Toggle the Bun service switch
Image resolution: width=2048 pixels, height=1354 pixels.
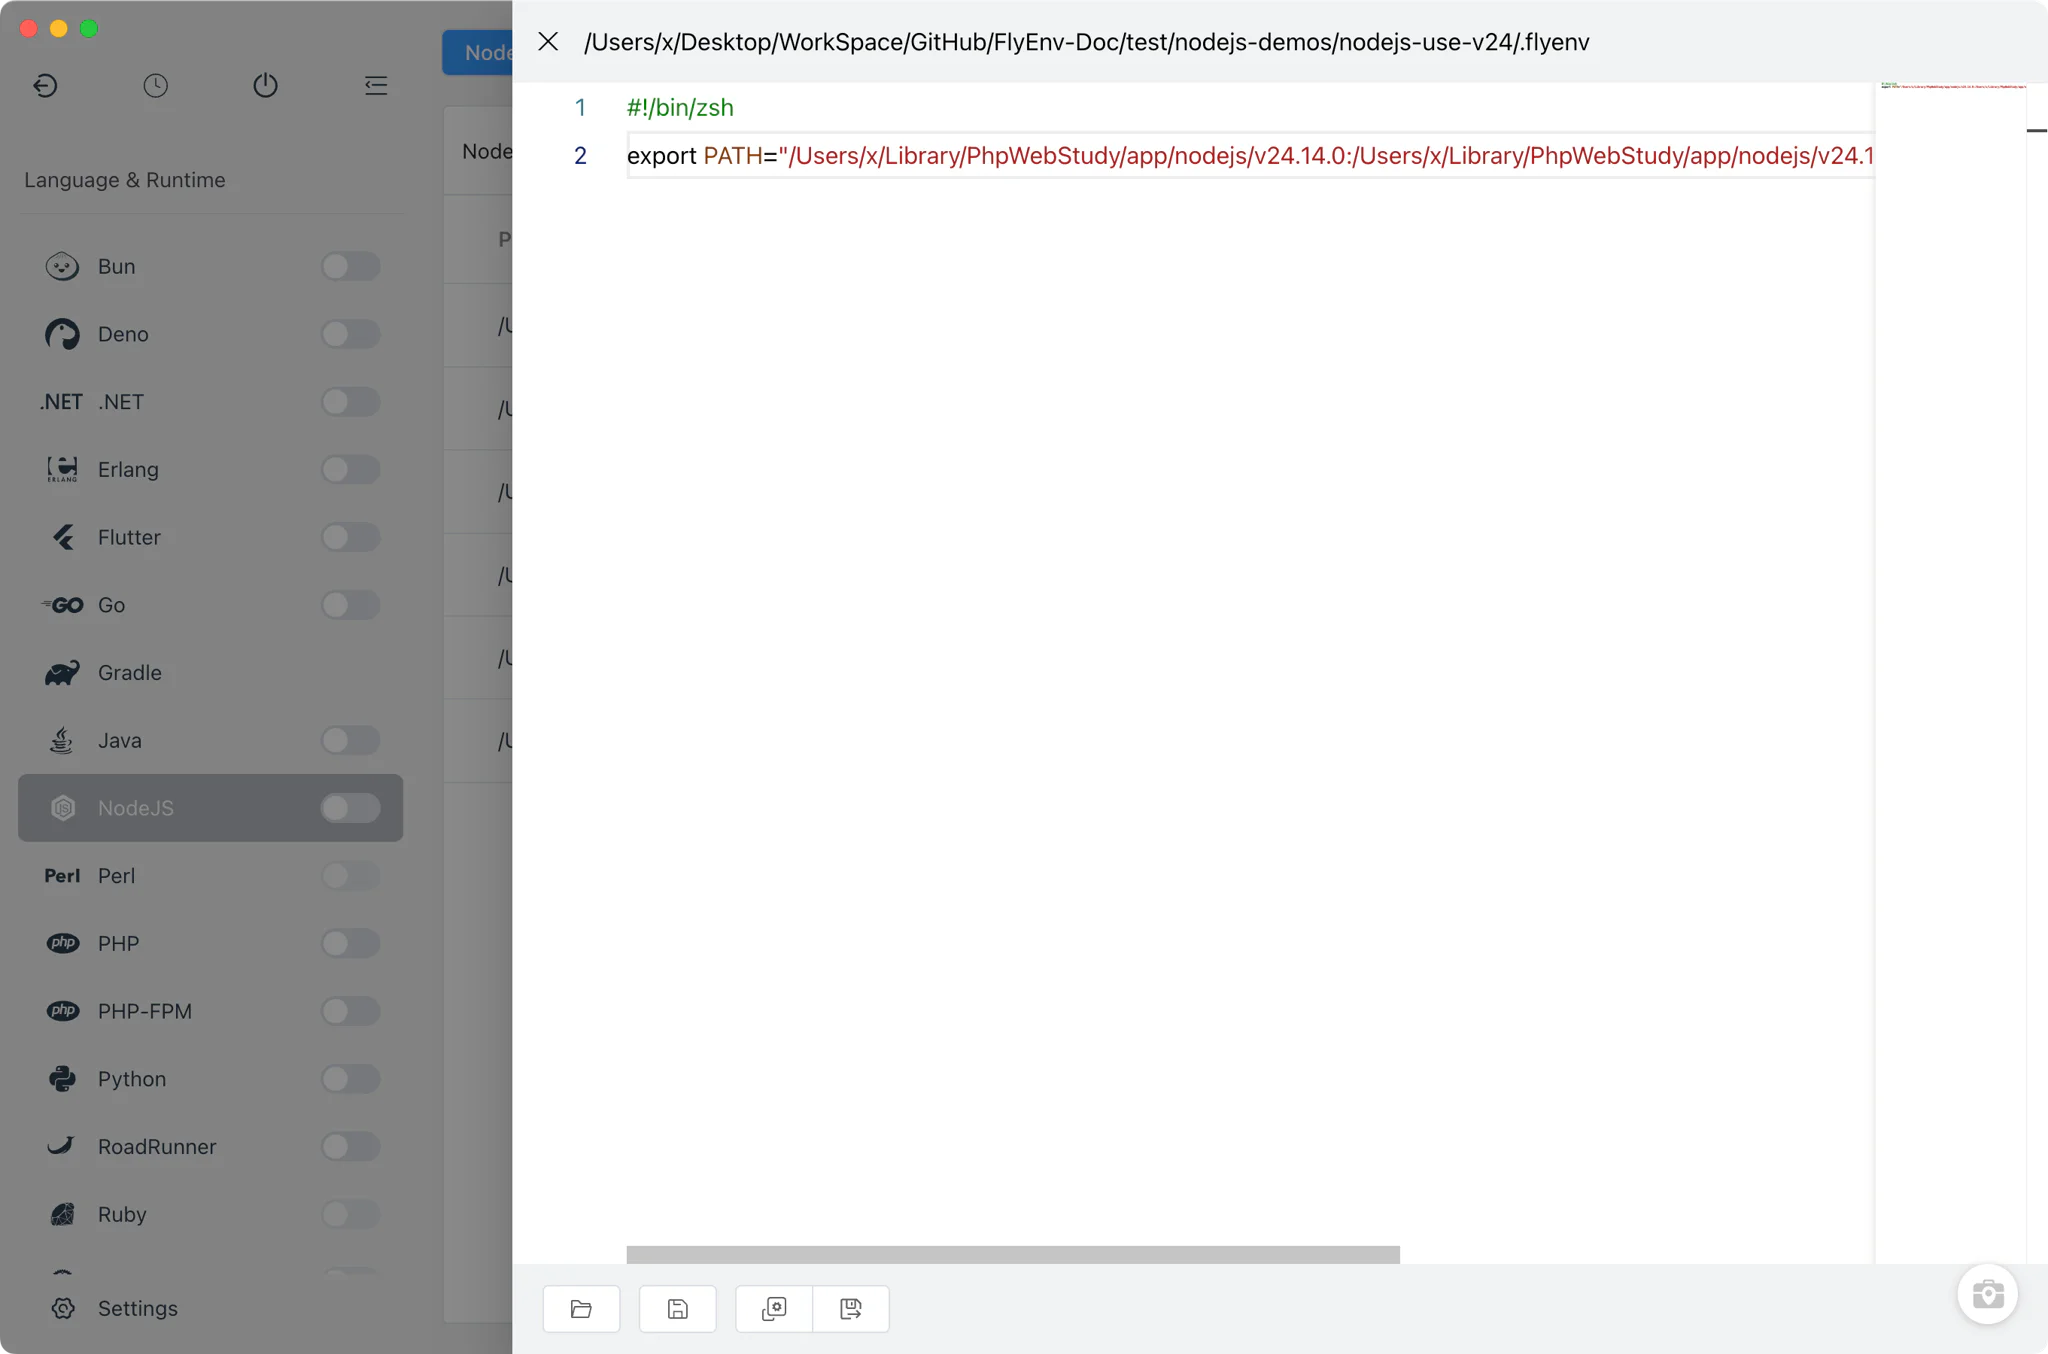[x=350, y=266]
